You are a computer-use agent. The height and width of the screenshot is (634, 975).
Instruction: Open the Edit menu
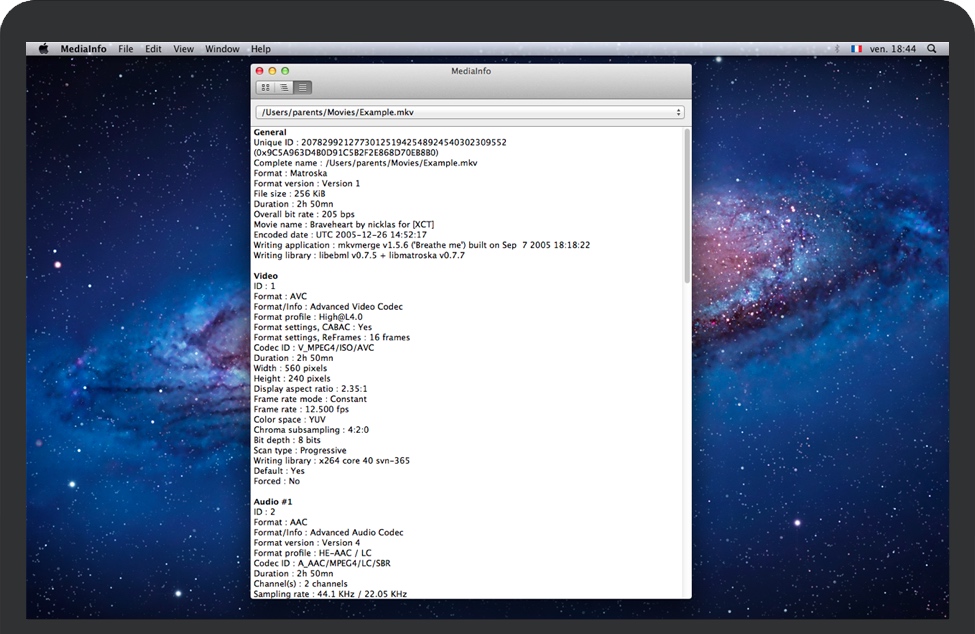pos(153,49)
